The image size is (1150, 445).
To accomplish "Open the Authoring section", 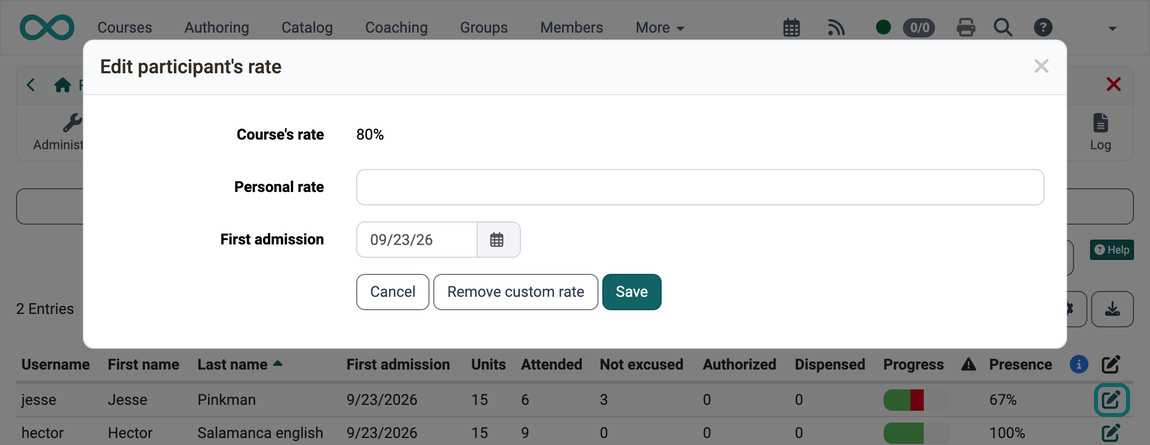I will click(216, 28).
